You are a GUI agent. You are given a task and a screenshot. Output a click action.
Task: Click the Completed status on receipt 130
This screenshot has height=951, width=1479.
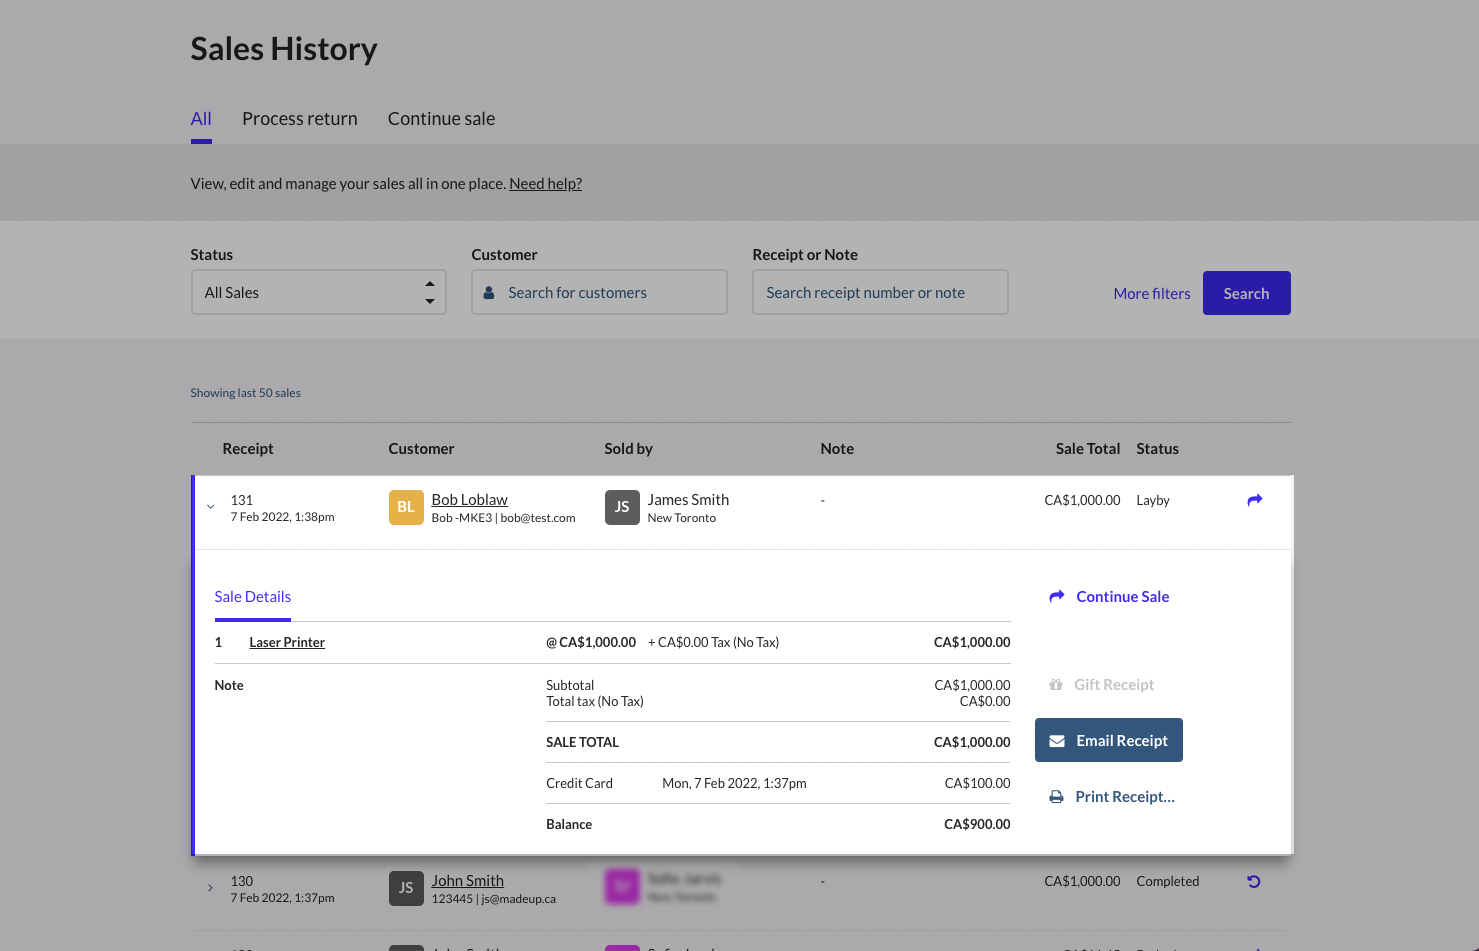[x=1167, y=881]
